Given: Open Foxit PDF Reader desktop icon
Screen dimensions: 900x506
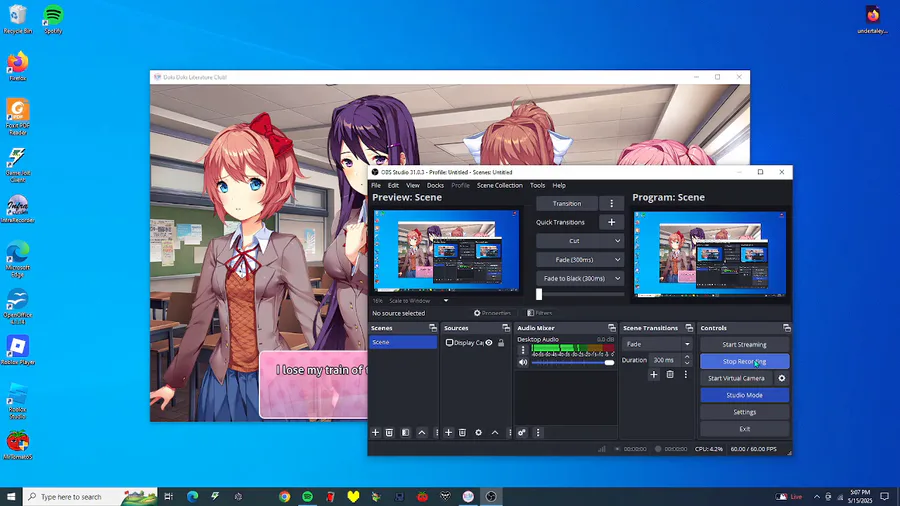Looking at the screenshot, I should click(x=18, y=116).
